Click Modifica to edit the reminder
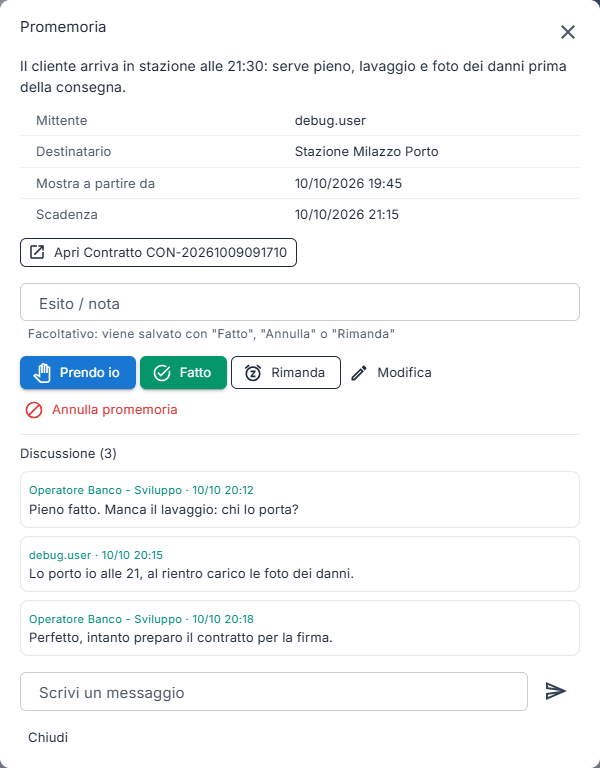 tap(391, 373)
